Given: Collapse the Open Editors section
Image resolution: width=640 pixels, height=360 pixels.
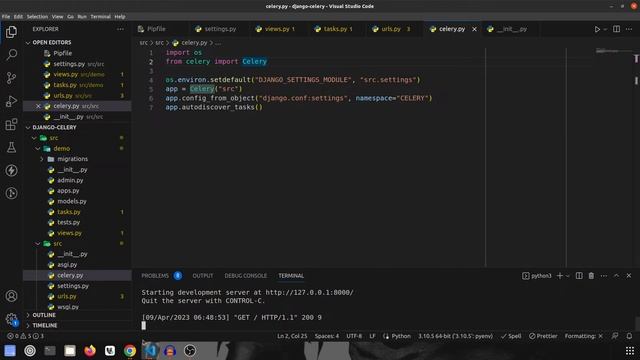Looking at the screenshot, I should (x=28, y=42).
